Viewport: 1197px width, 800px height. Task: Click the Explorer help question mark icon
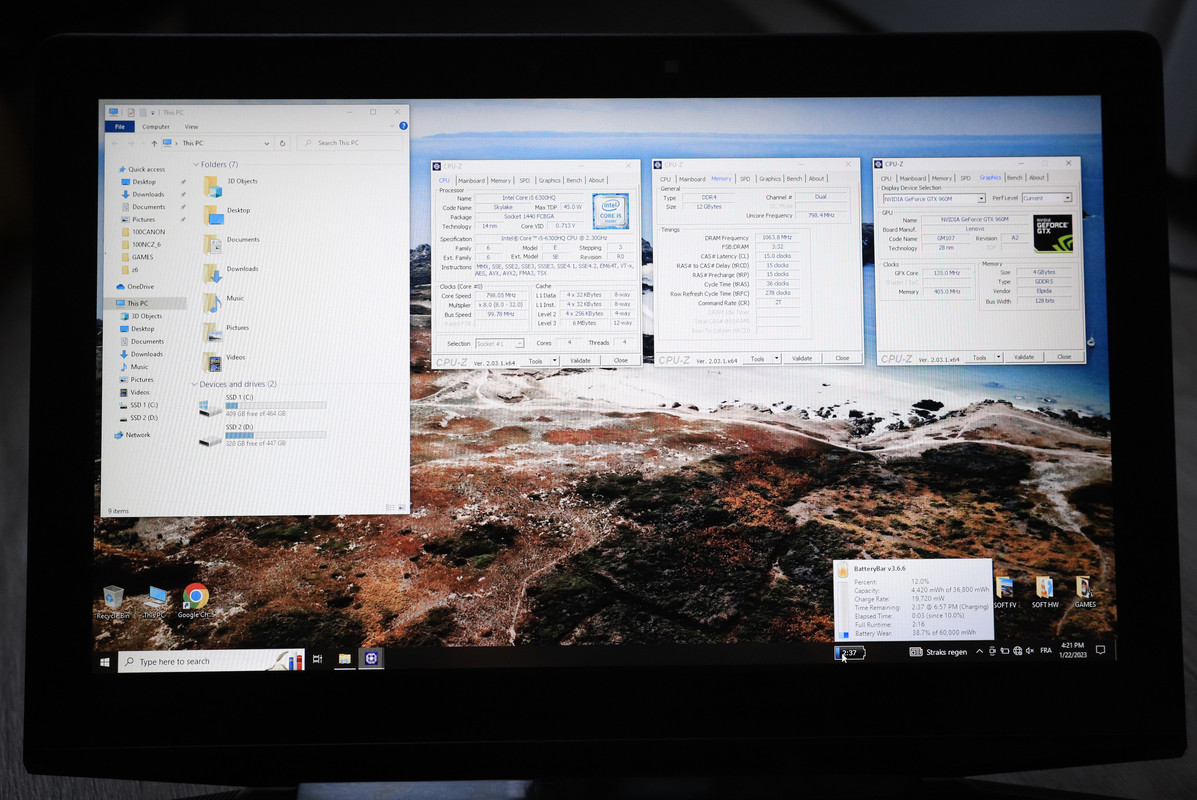pos(403,126)
